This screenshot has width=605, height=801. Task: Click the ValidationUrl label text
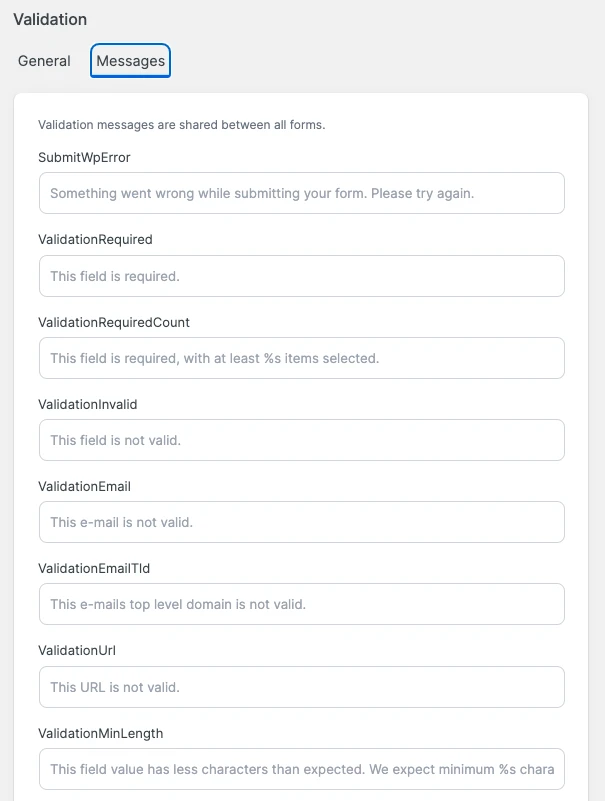[78, 651]
